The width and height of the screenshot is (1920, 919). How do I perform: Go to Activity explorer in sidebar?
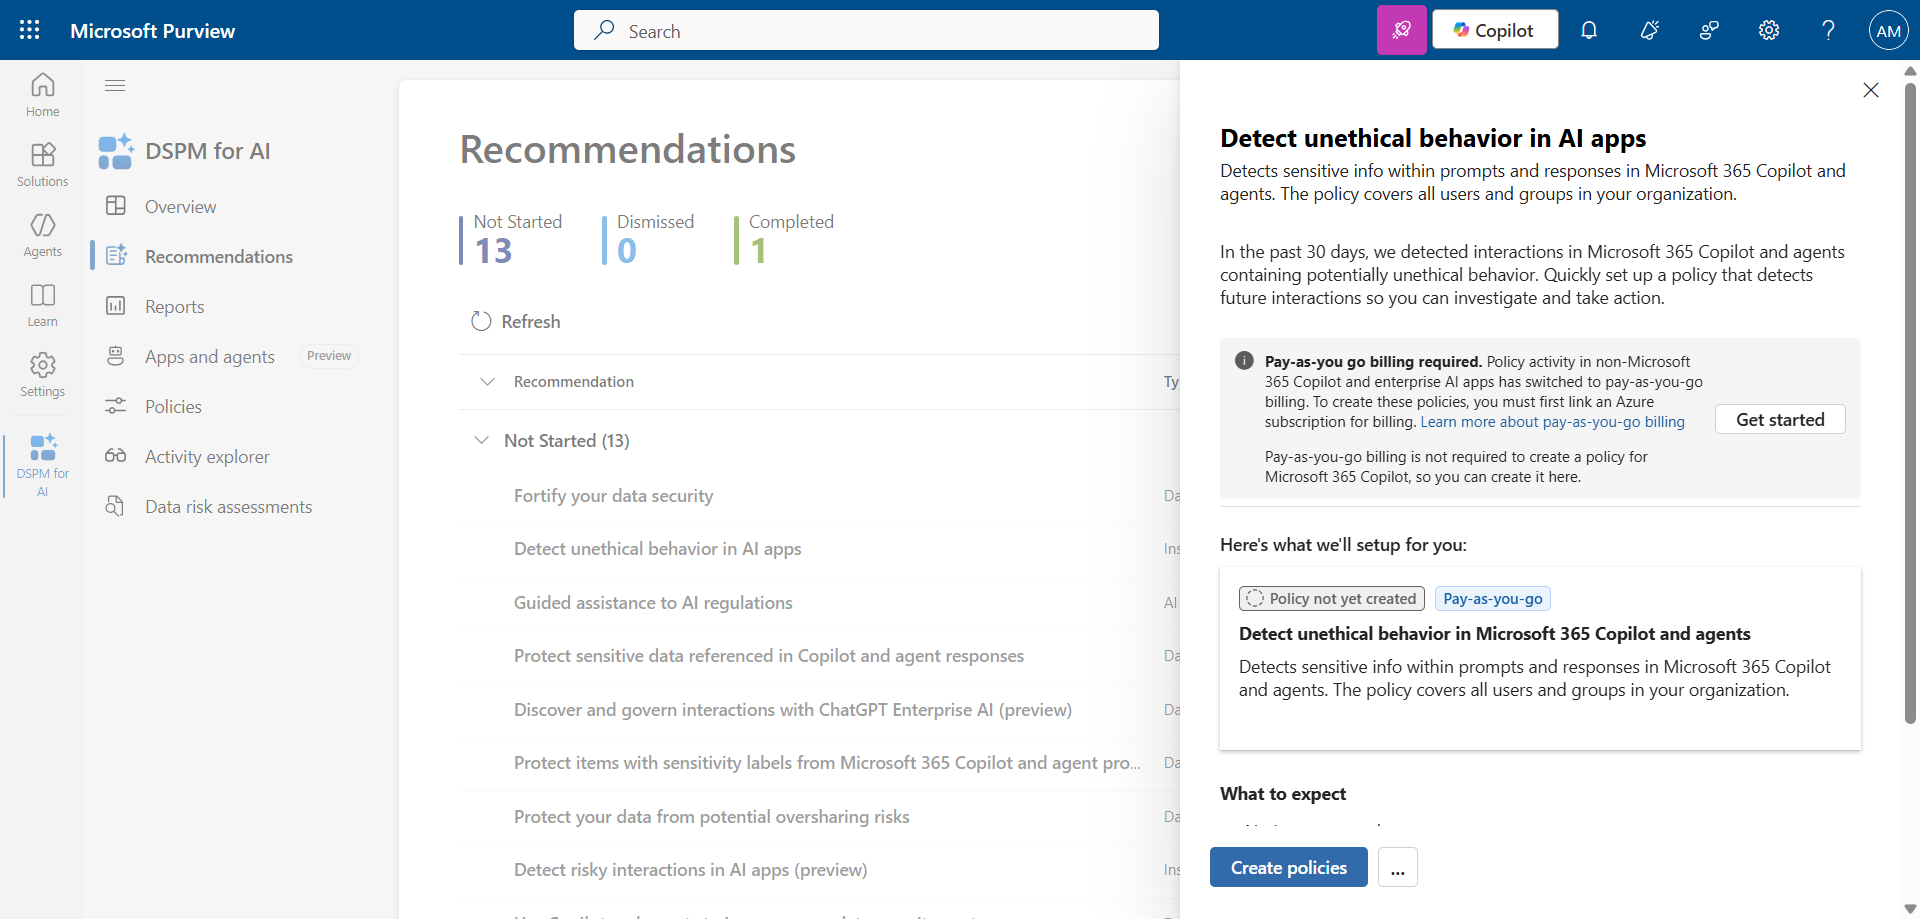click(x=207, y=457)
